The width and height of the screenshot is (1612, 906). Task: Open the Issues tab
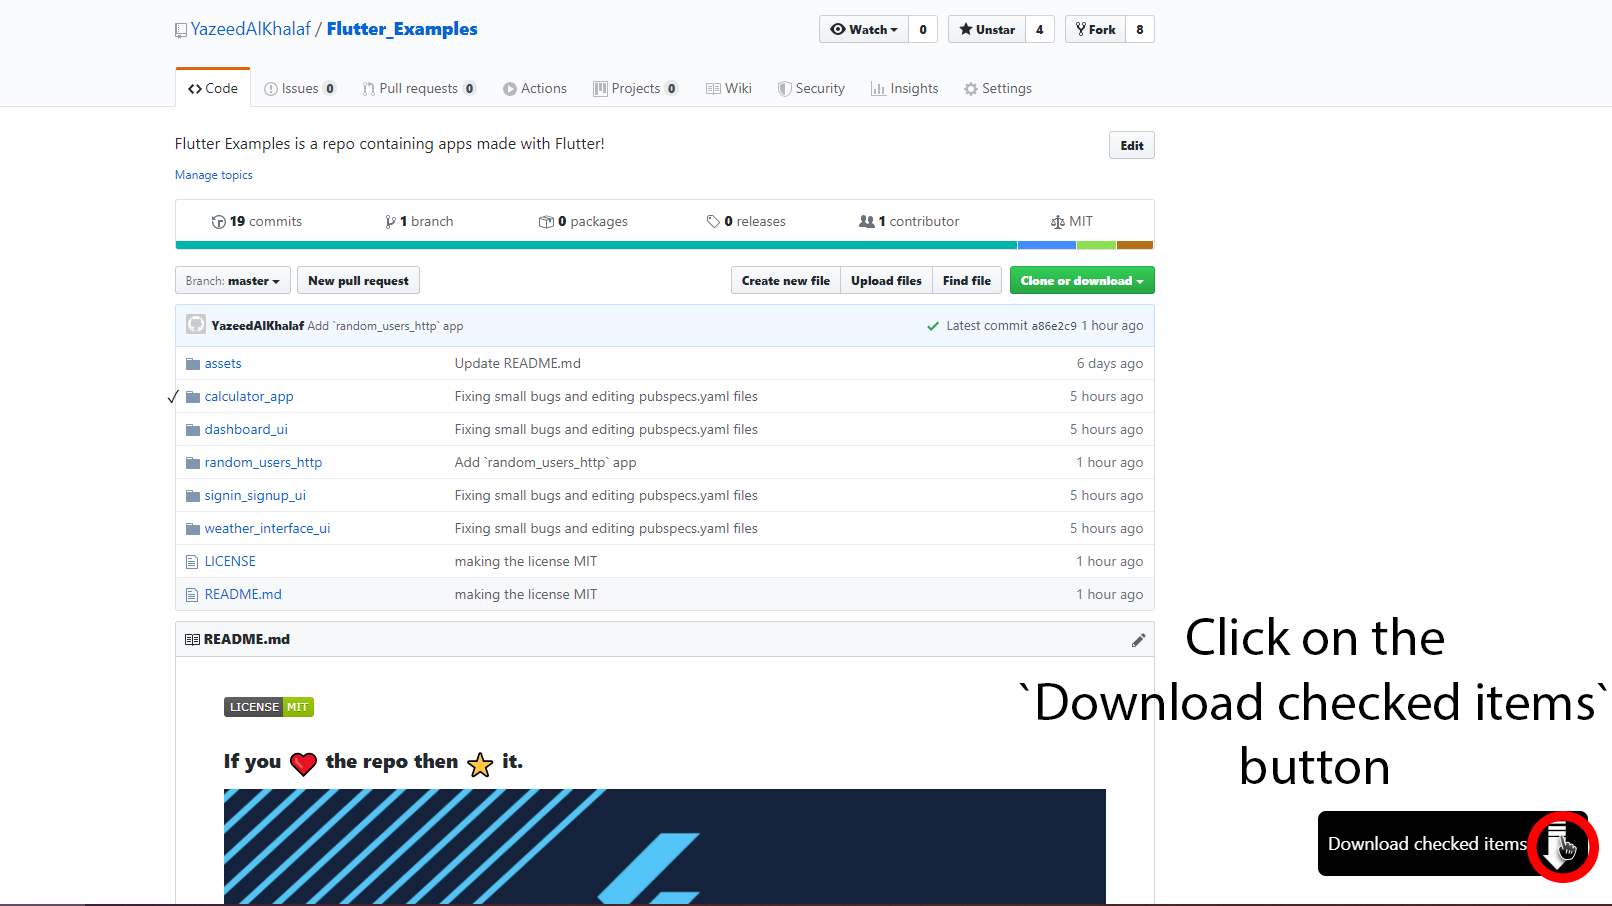click(x=300, y=88)
